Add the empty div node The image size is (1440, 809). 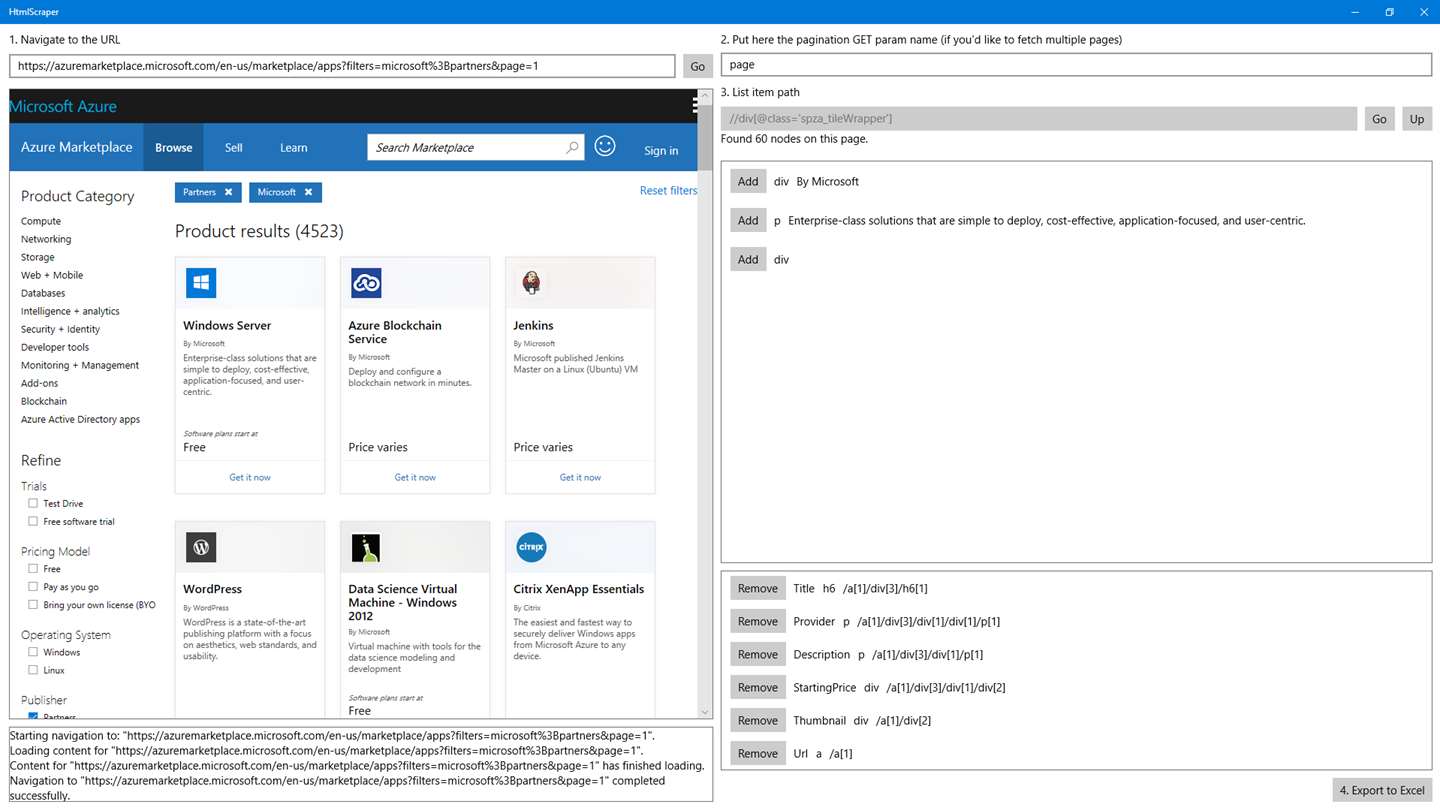coord(748,259)
